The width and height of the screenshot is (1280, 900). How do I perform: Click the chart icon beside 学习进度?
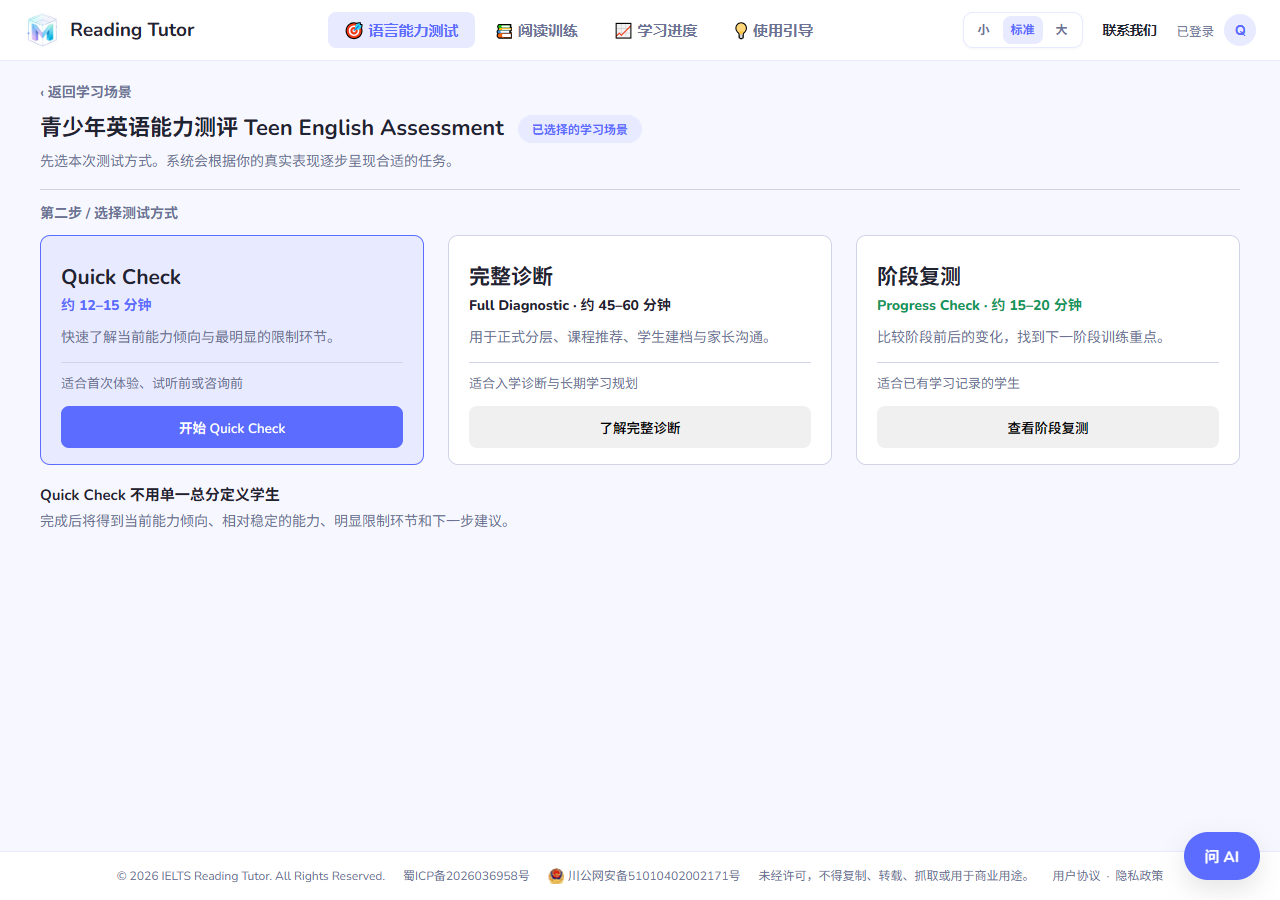click(623, 31)
